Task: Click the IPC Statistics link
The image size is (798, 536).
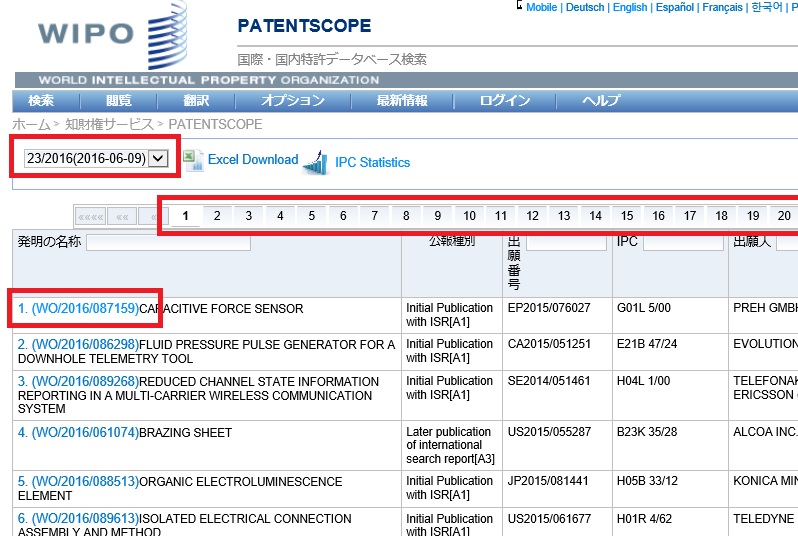Action: pyautogui.click(x=373, y=162)
